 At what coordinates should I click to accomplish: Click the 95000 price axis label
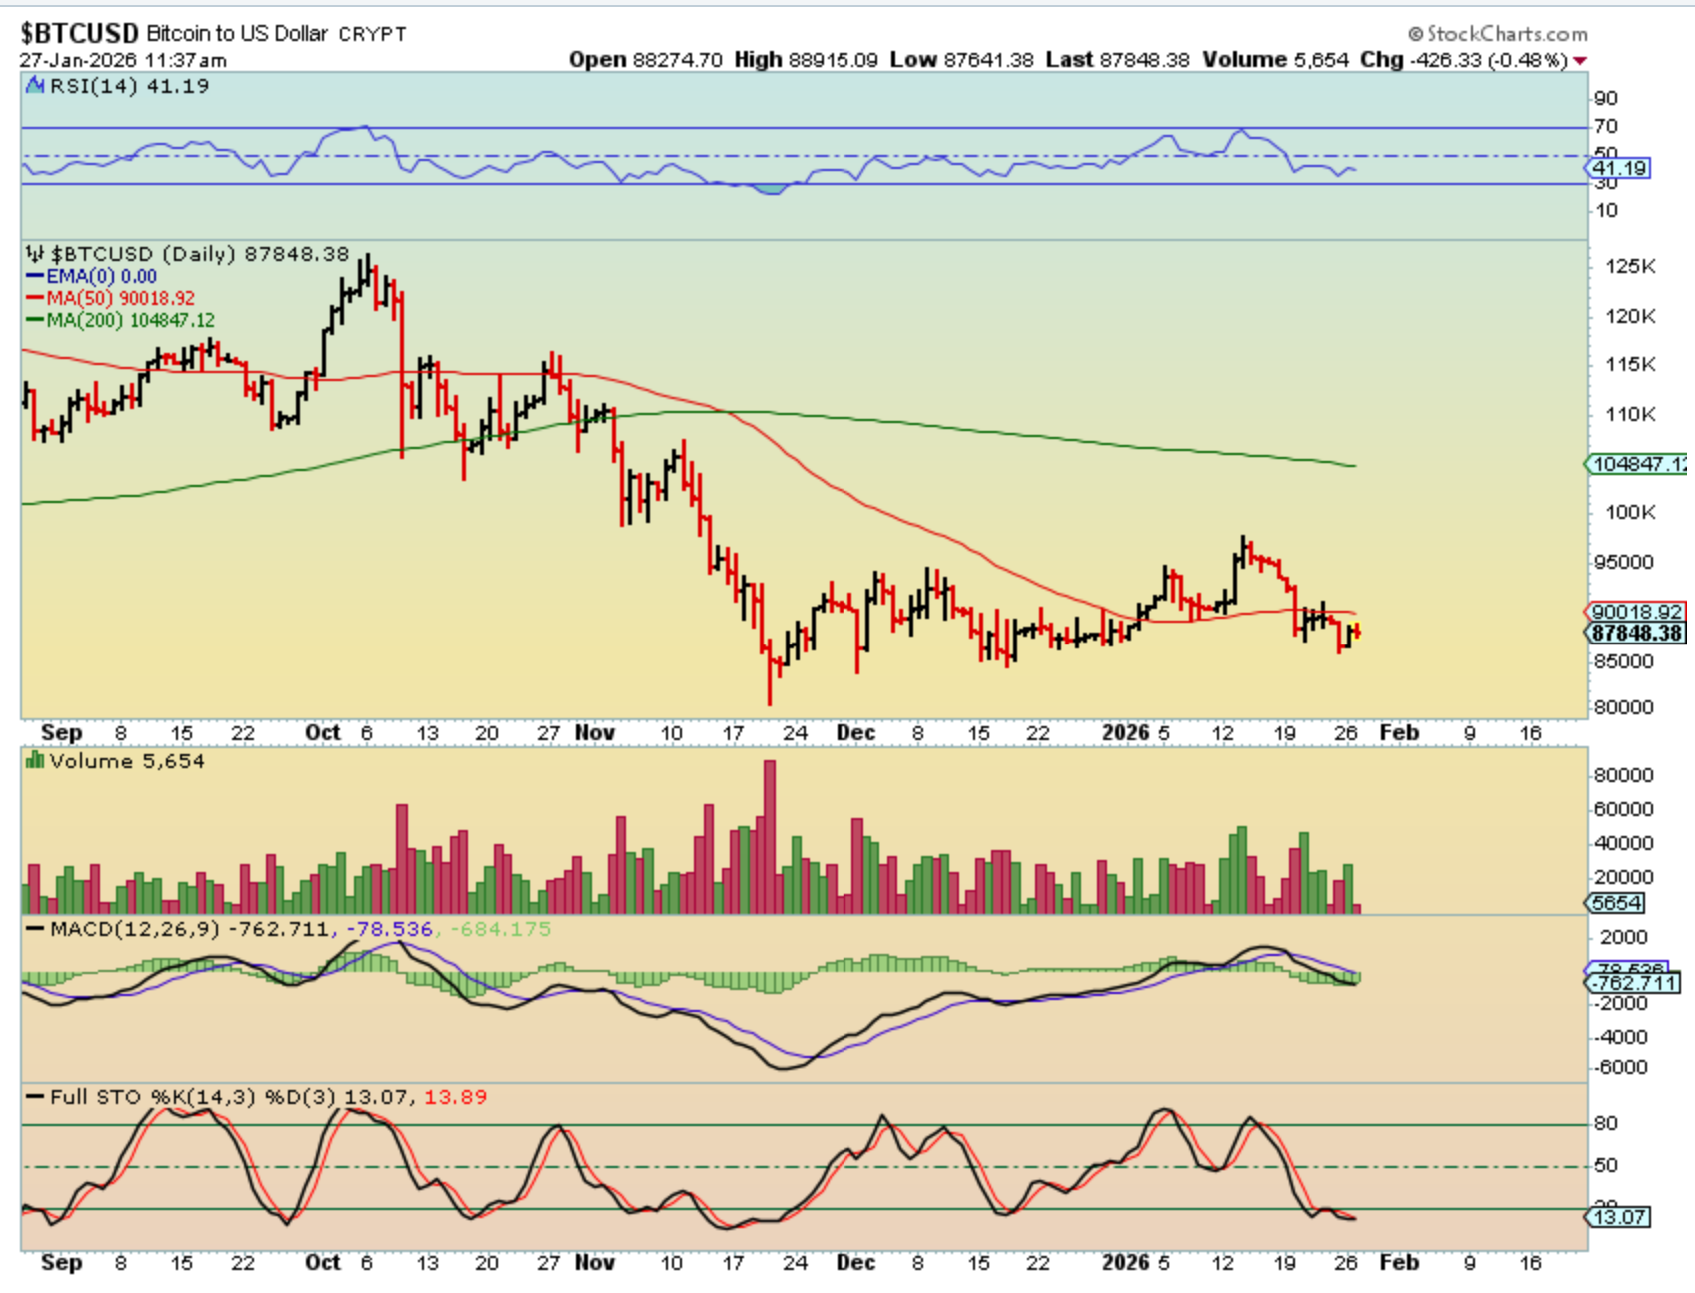pyautogui.click(x=1623, y=562)
